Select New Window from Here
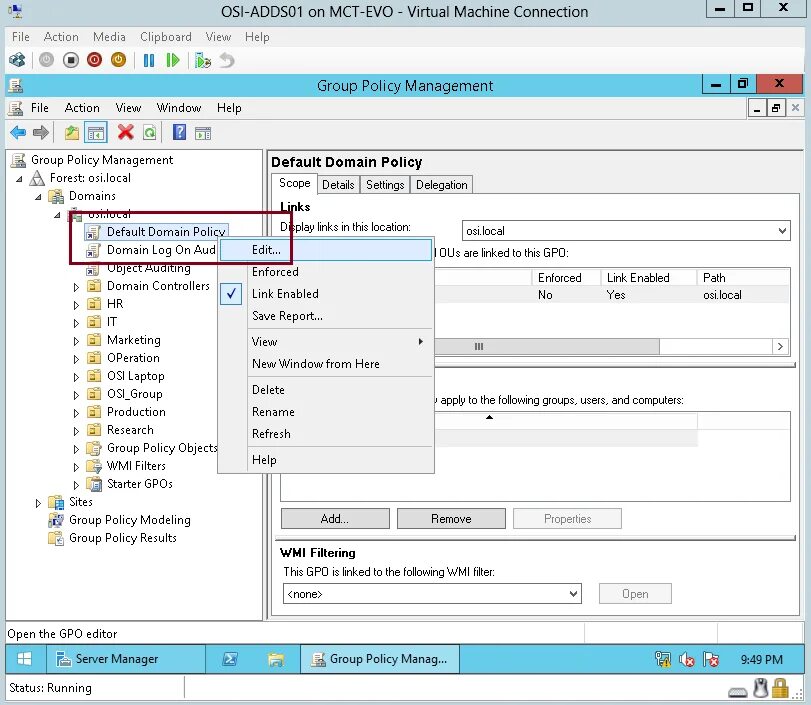This screenshot has height=705, width=811. (x=326, y=364)
